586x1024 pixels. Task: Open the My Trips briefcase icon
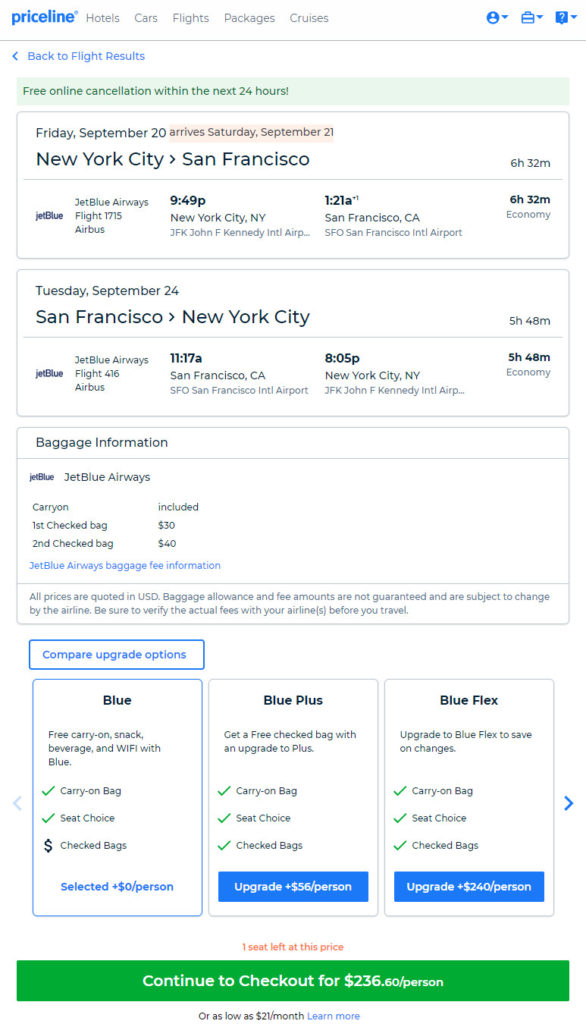(x=531, y=18)
